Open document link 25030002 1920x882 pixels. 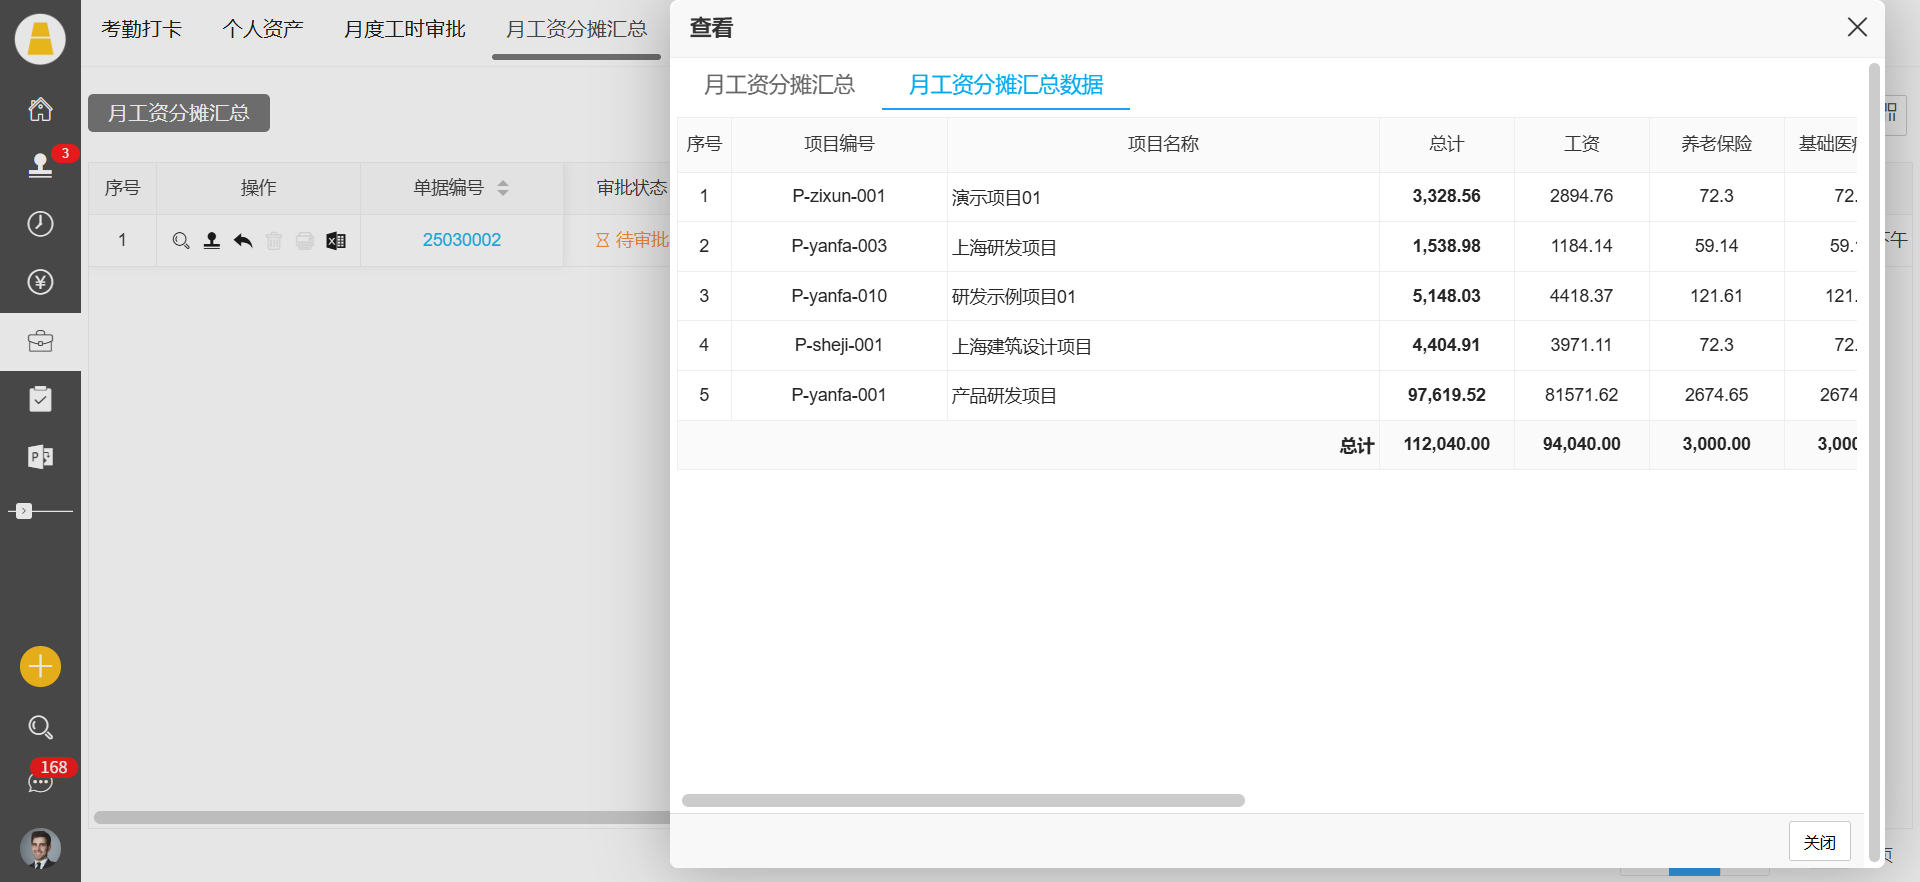click(461, 240)
